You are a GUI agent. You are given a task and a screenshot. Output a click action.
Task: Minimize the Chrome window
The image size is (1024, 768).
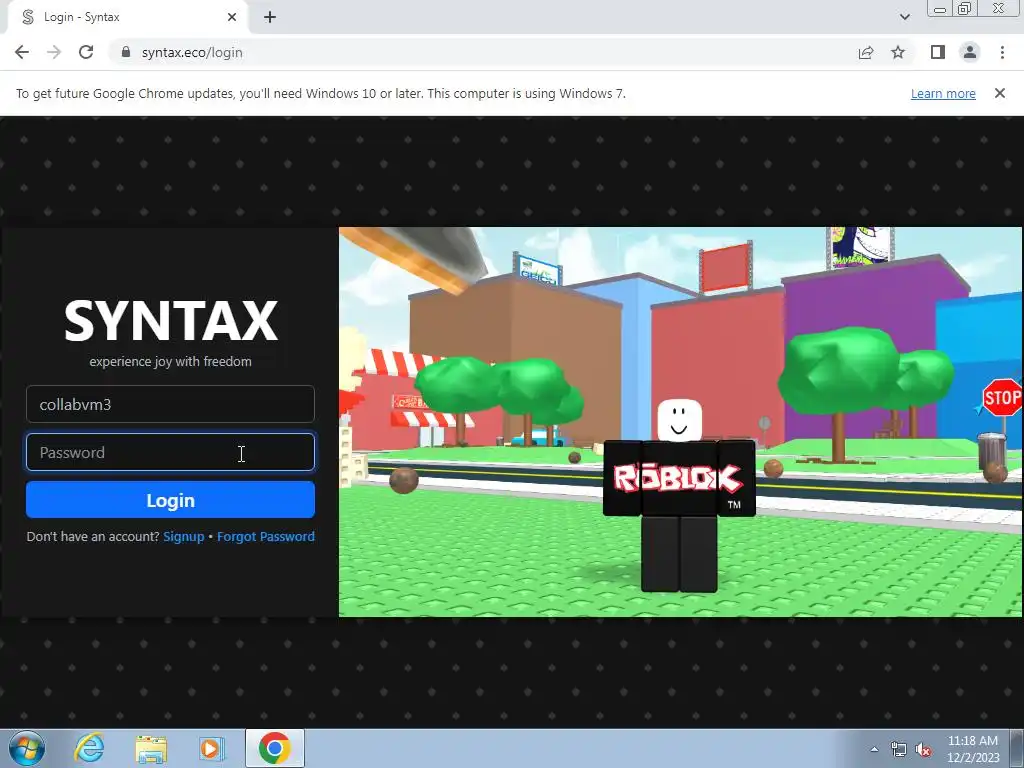tap(940, 8)
